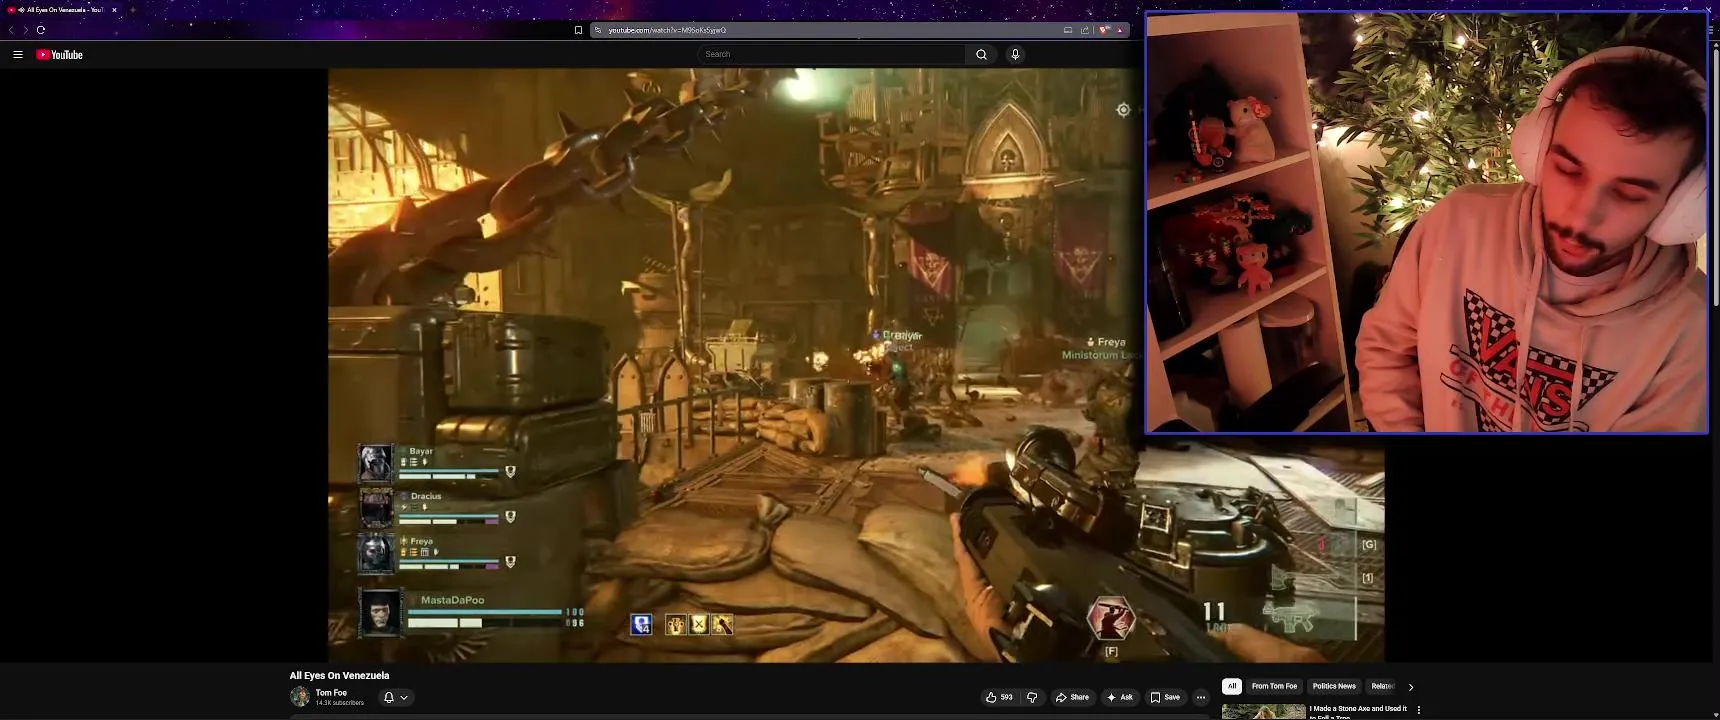Click the 14.3K subscribers text
This screenshot has width=1720, height=720.
tap(340, 703)
